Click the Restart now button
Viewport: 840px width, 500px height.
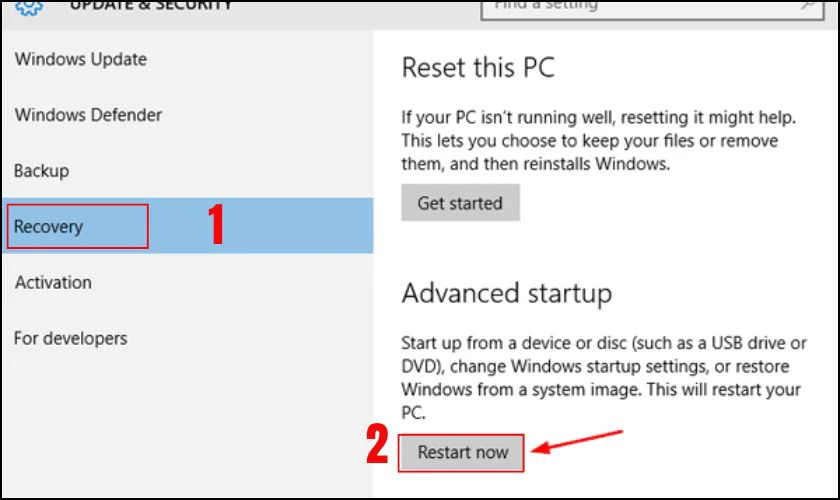(463, 452)
